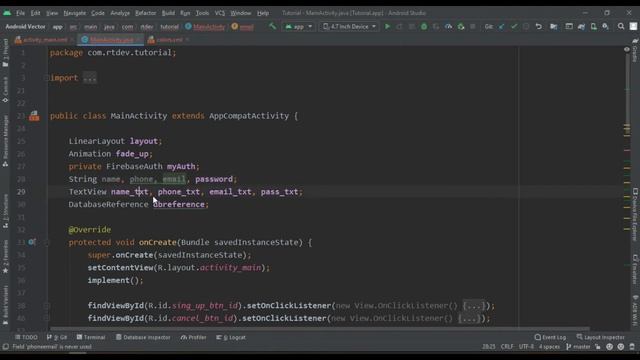This screenshot has width=640, height=360.
Task: Click the Make Project hammer icon
Action: 272,27
